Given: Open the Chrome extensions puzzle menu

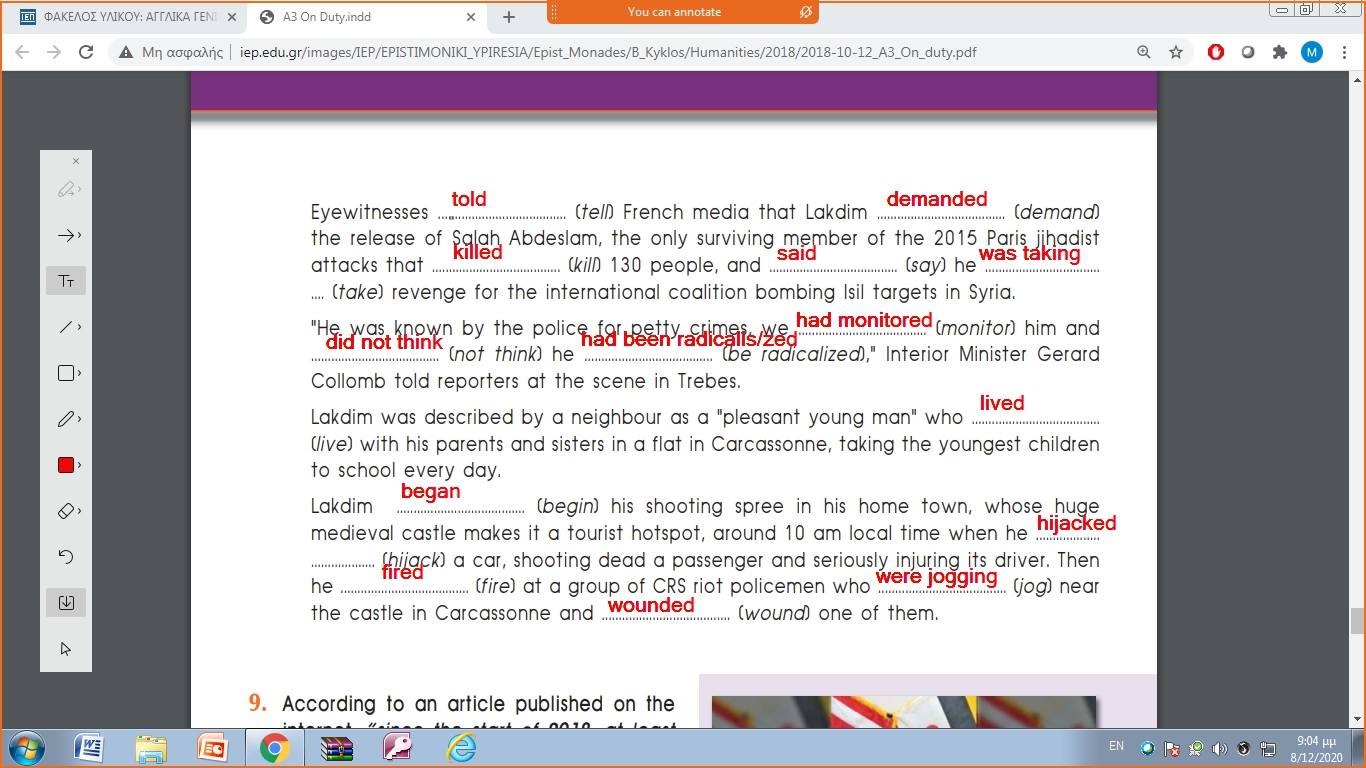Looking at the screenshot, I should coord(1279,53).
